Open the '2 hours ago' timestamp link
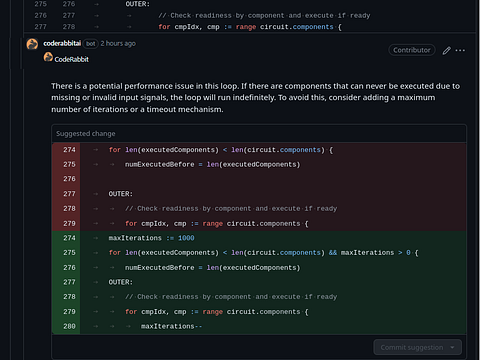Image resolution: width=480 pixels, height=360 pixels. [118, 43]
